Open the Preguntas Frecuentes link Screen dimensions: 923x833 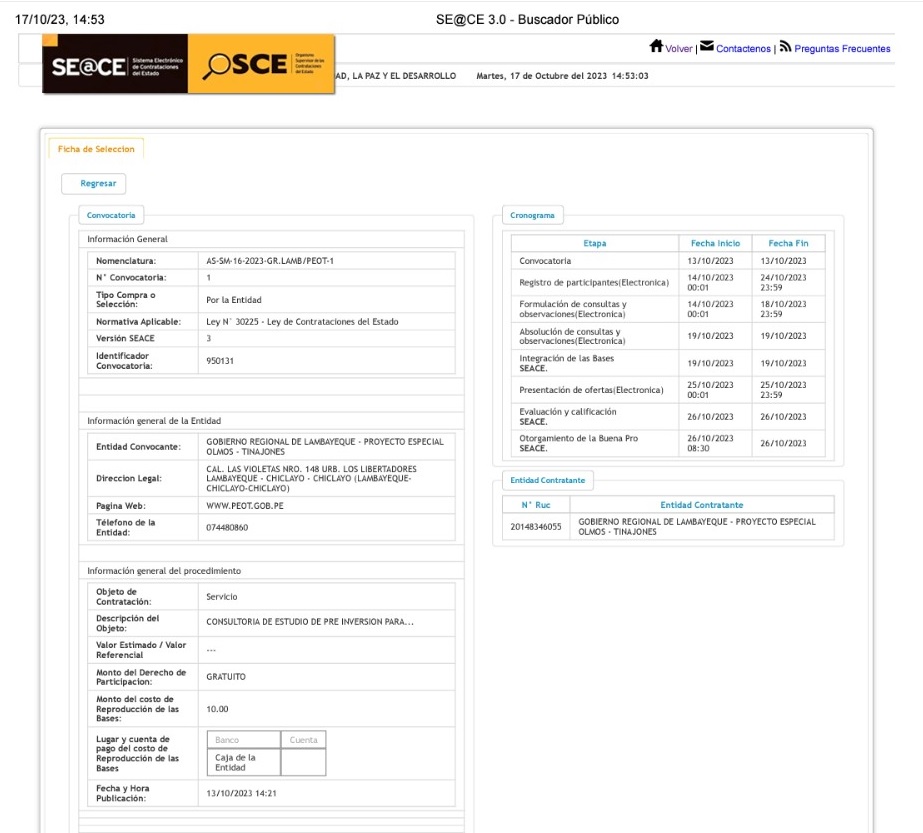click(x=842, y=49)
